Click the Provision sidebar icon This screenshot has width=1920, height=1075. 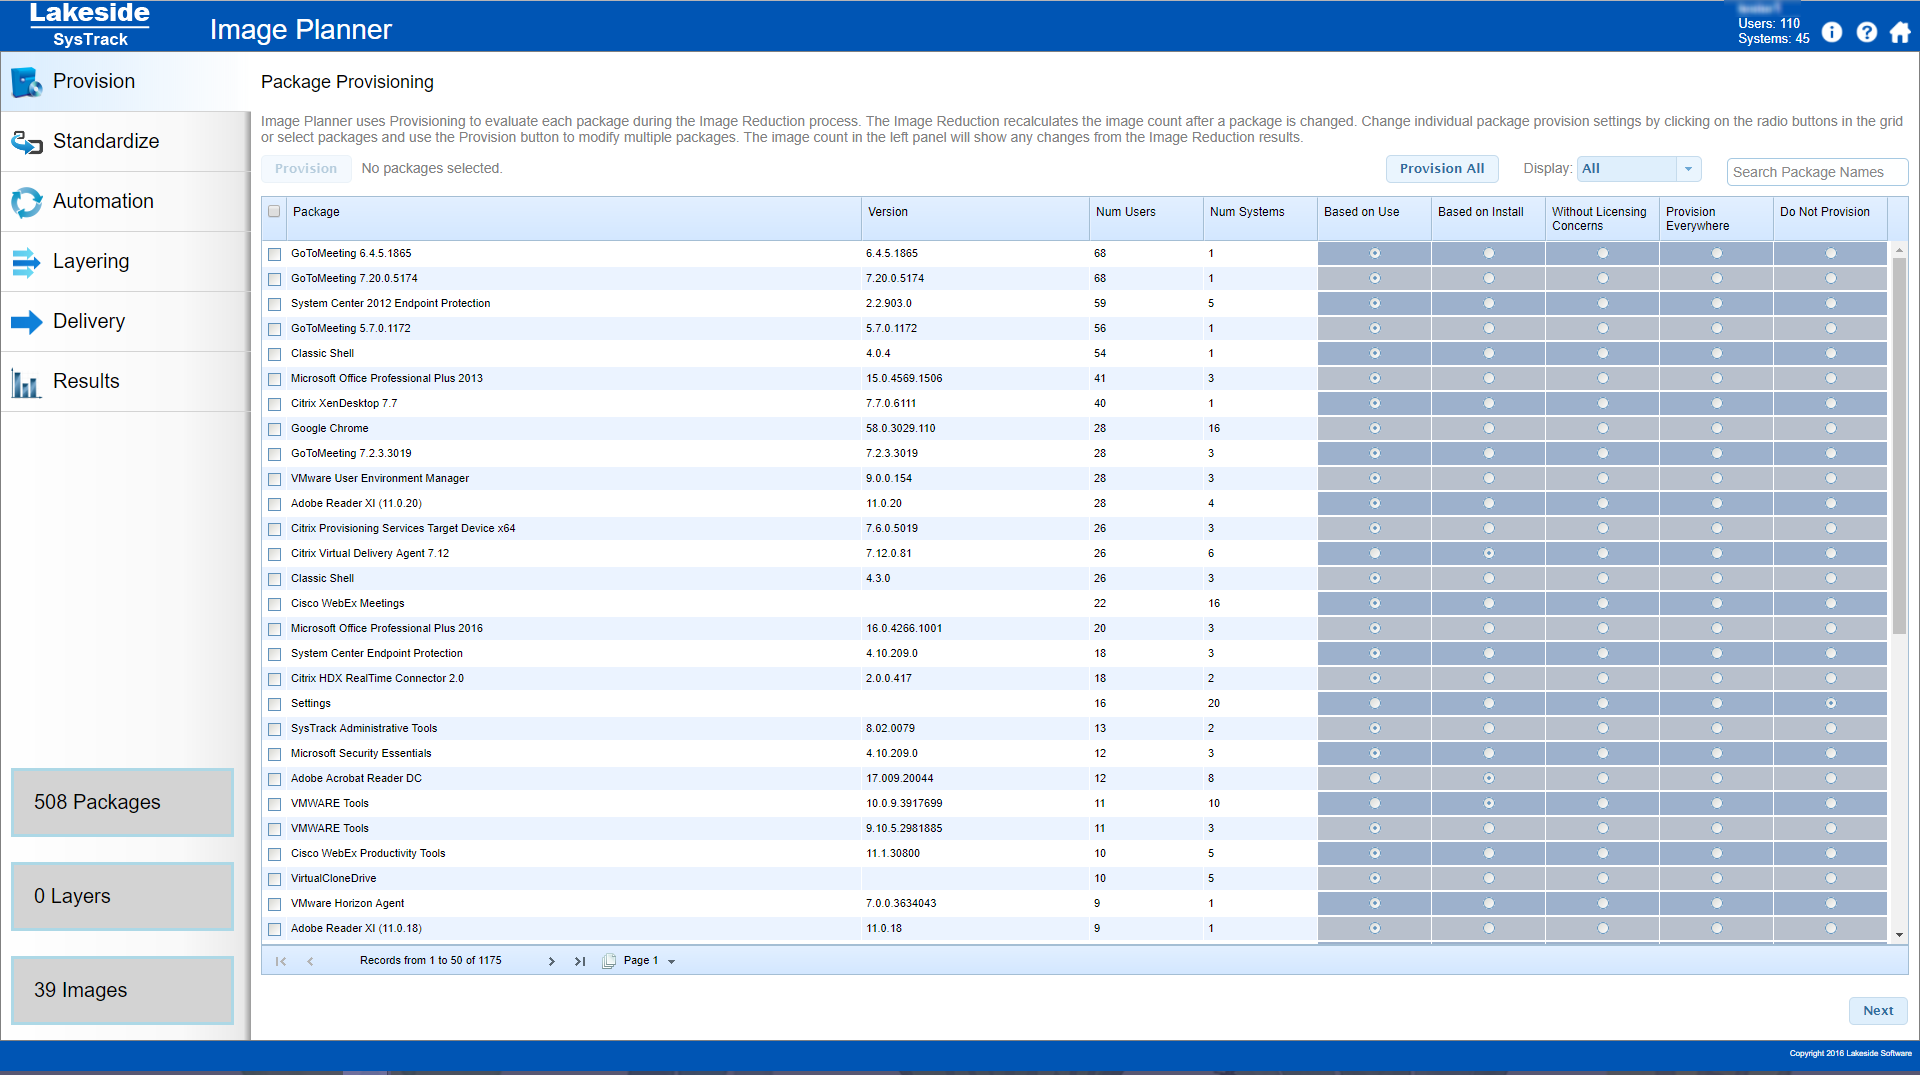tap(27, 82)
